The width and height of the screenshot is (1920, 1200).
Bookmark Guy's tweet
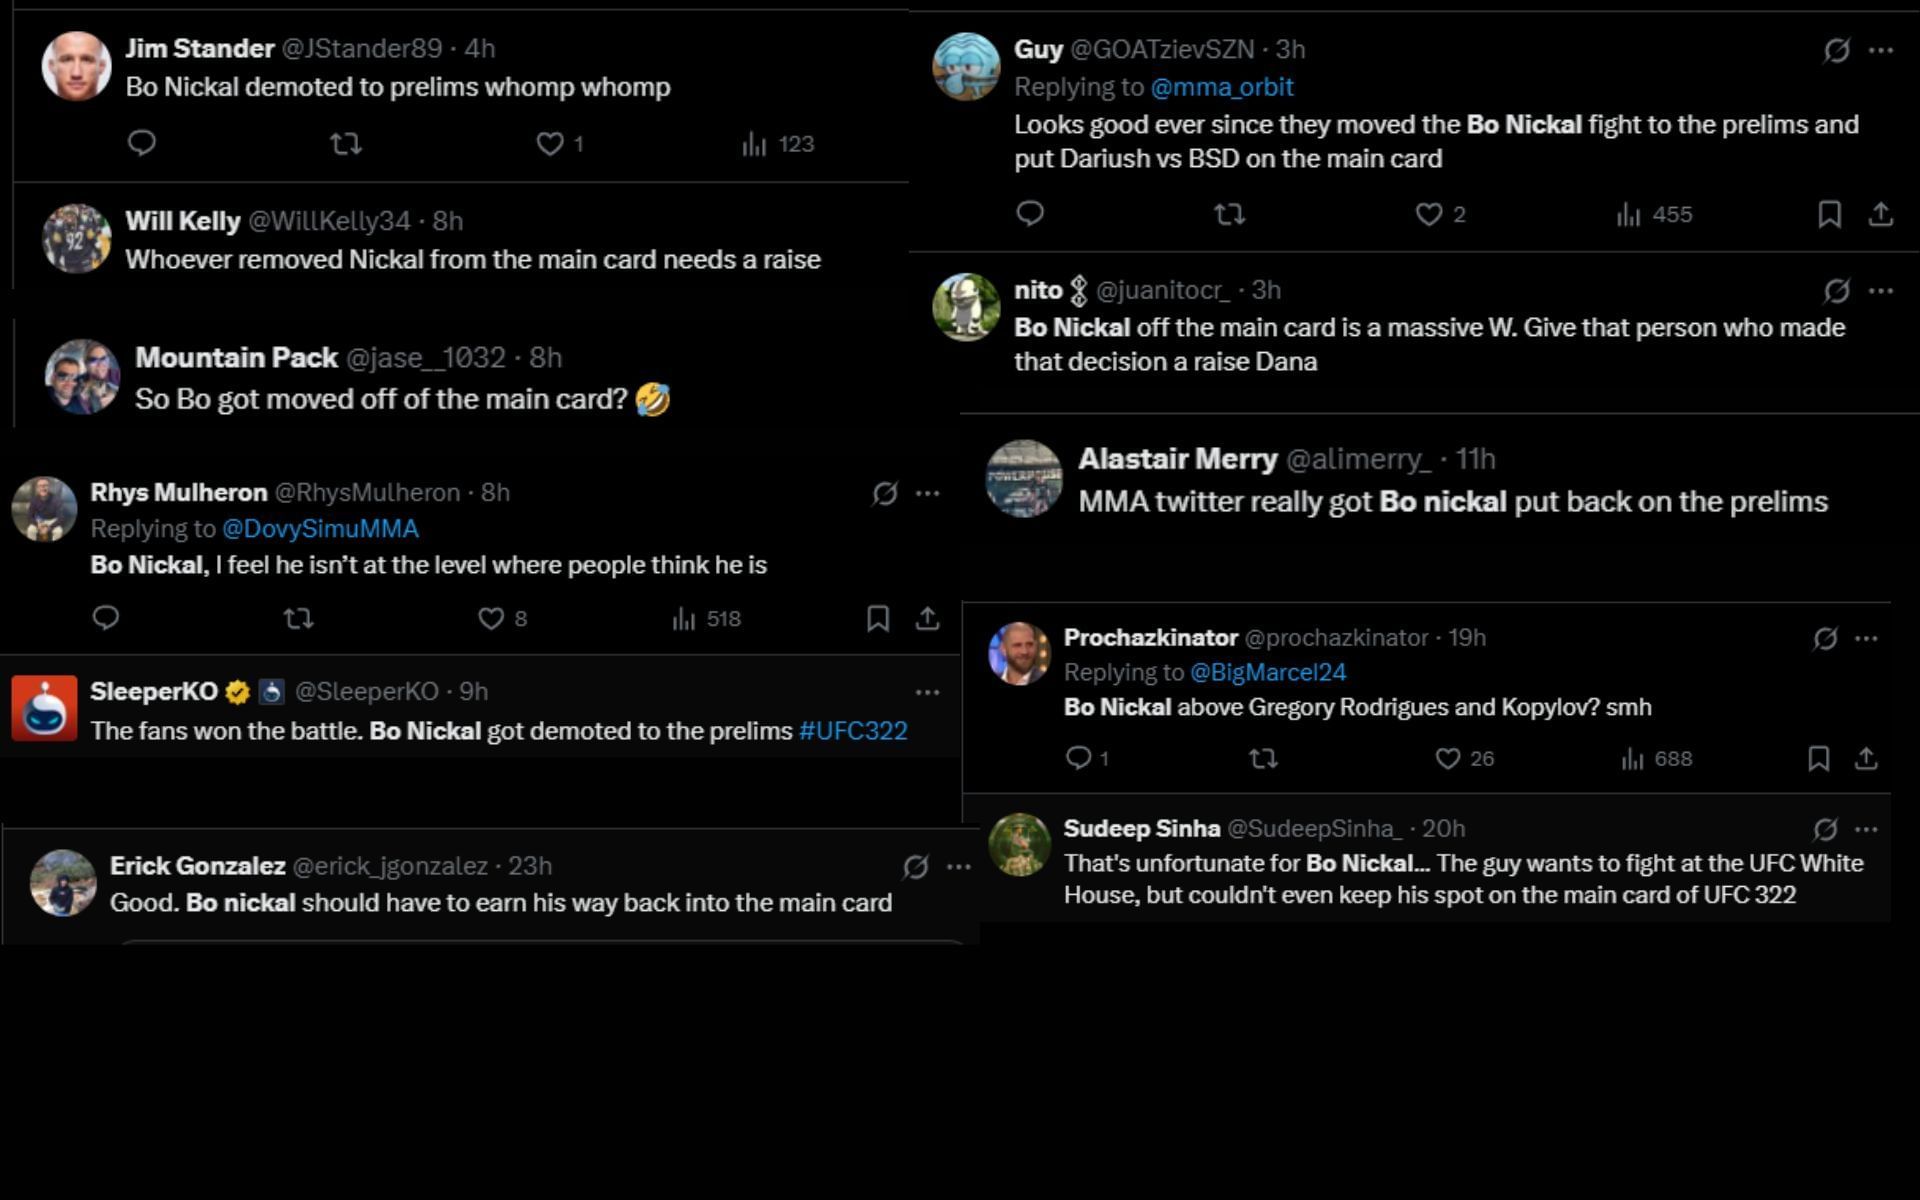1829,213
